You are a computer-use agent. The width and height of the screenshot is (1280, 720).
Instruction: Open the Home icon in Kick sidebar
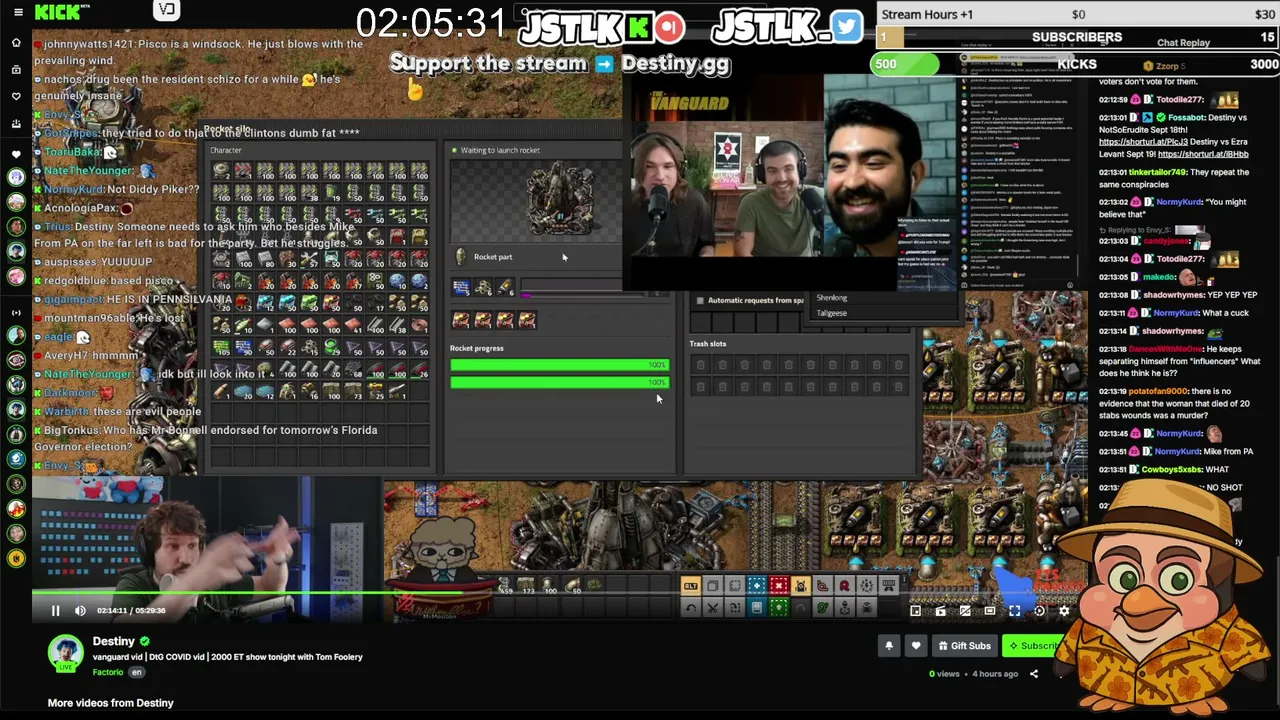pyautogui.click(x=16, y=43)
